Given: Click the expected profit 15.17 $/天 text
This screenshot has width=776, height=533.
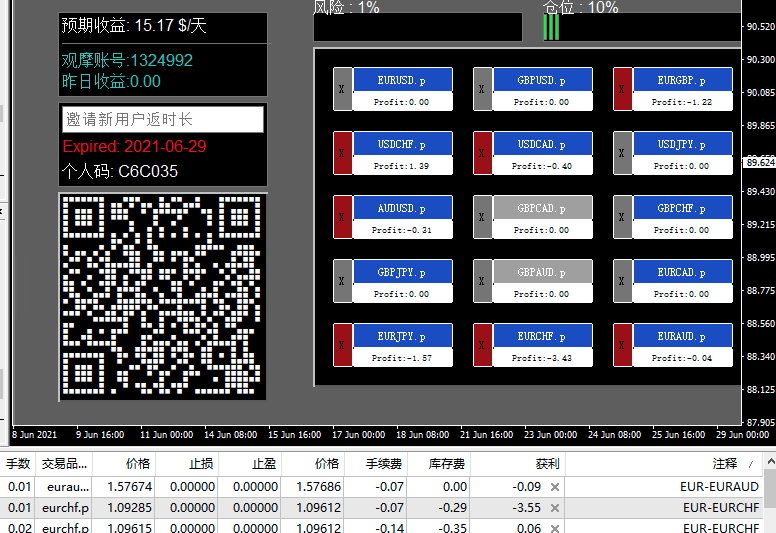Looking at the screenshot, I should coord(134,25).
